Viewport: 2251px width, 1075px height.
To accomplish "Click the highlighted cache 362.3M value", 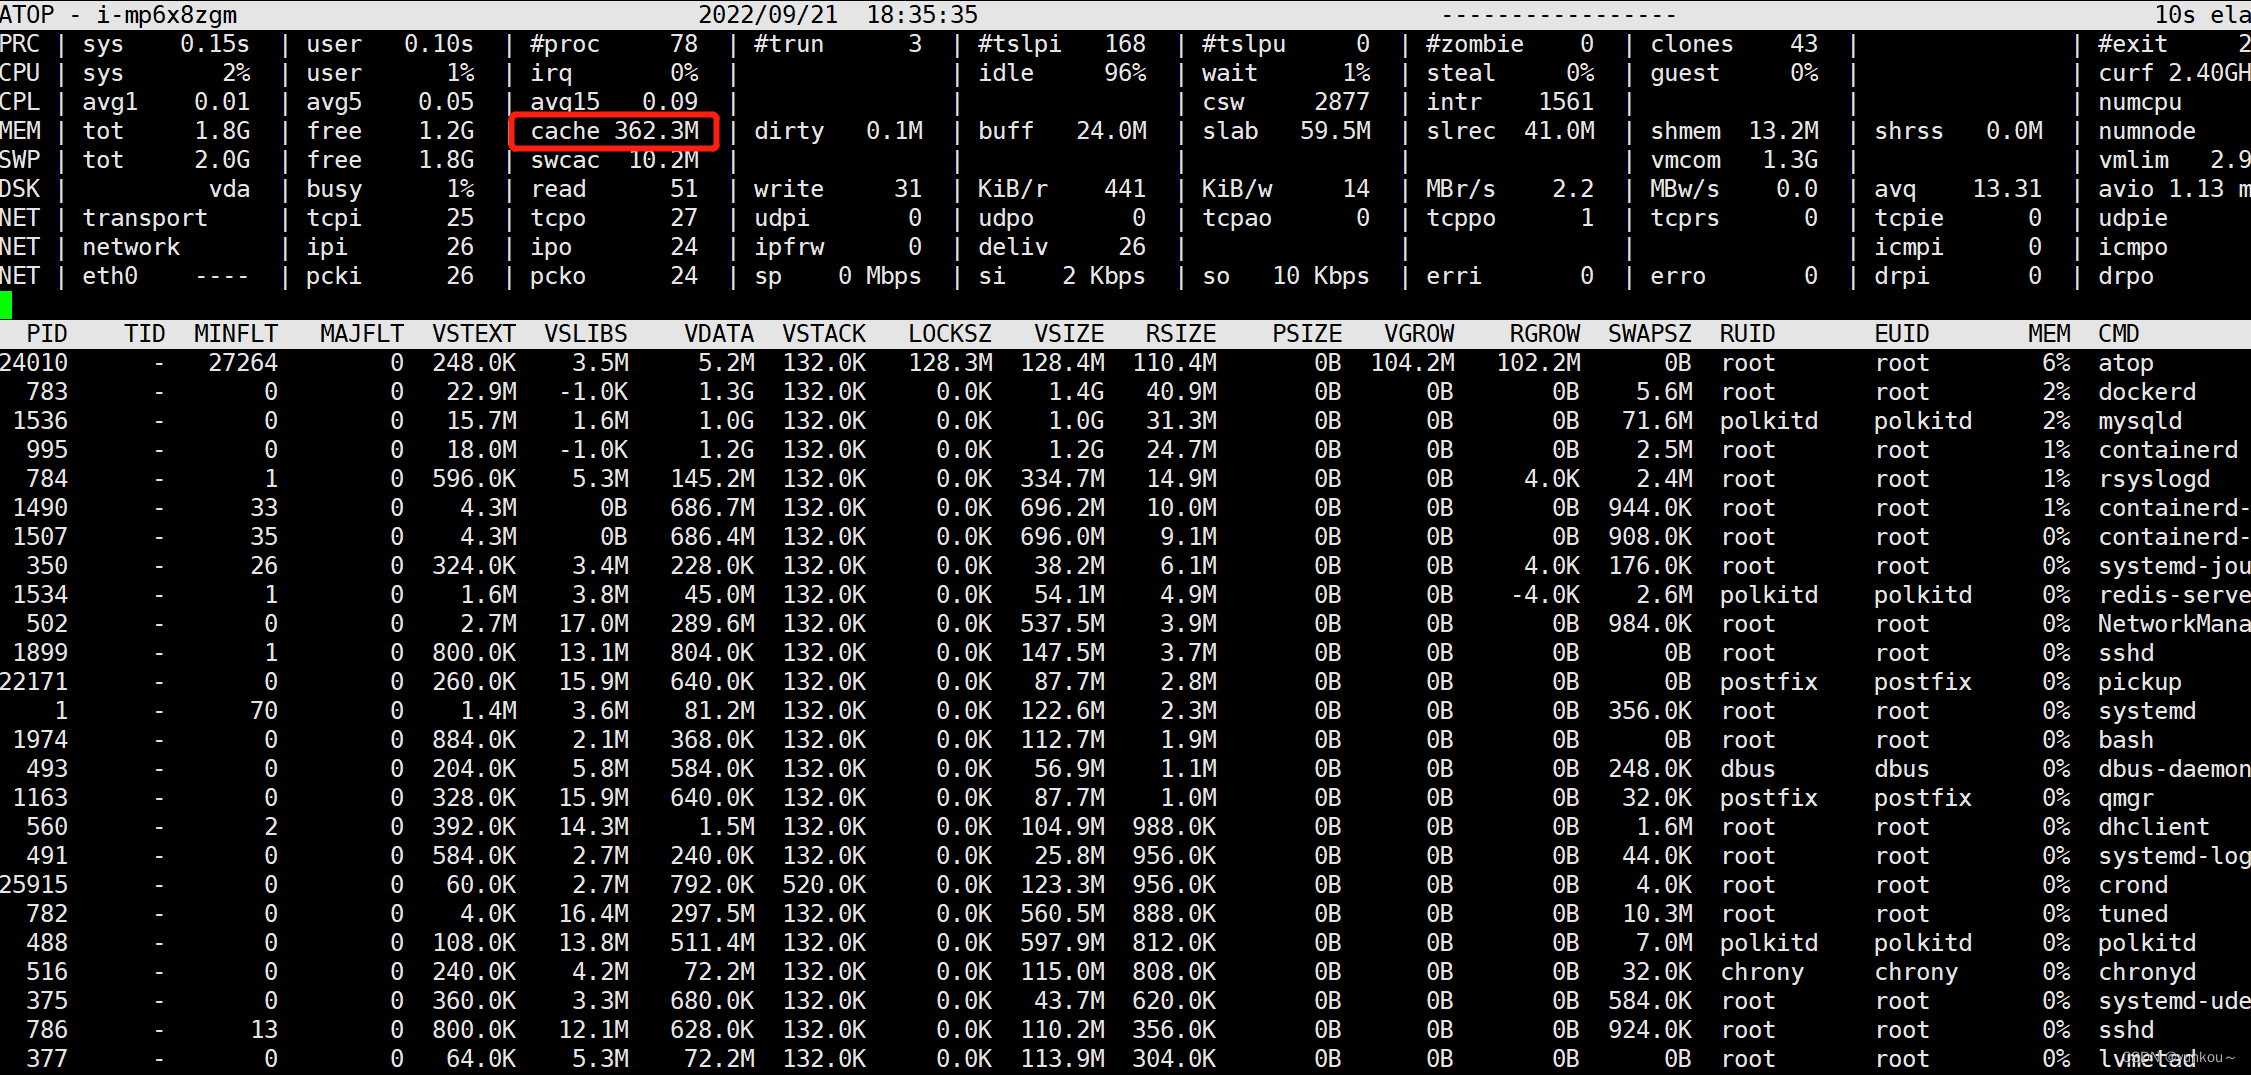I will tap(613, 130).
